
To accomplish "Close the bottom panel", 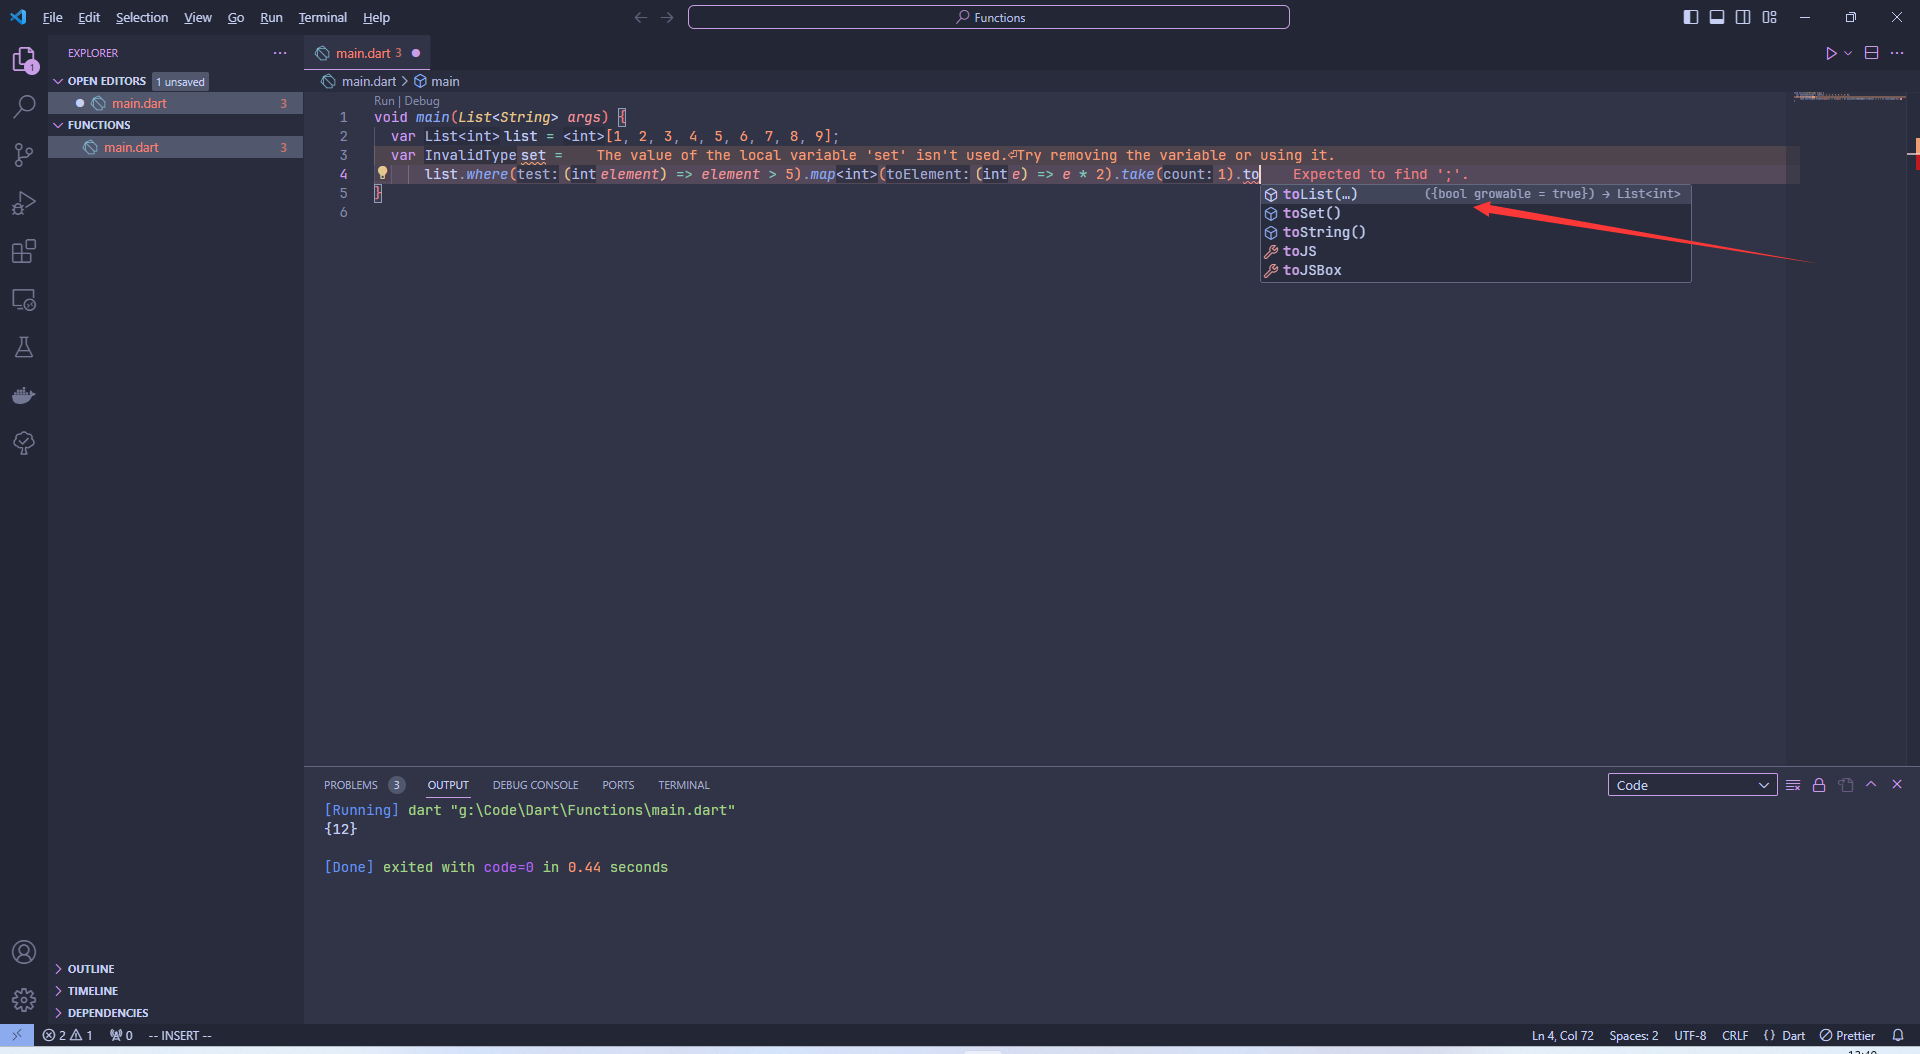I will click(1897, 785).
